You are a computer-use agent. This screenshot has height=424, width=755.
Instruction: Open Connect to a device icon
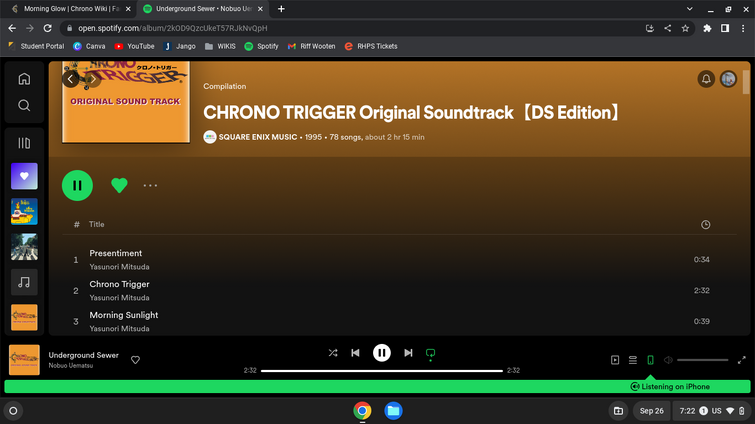[651, 360]
